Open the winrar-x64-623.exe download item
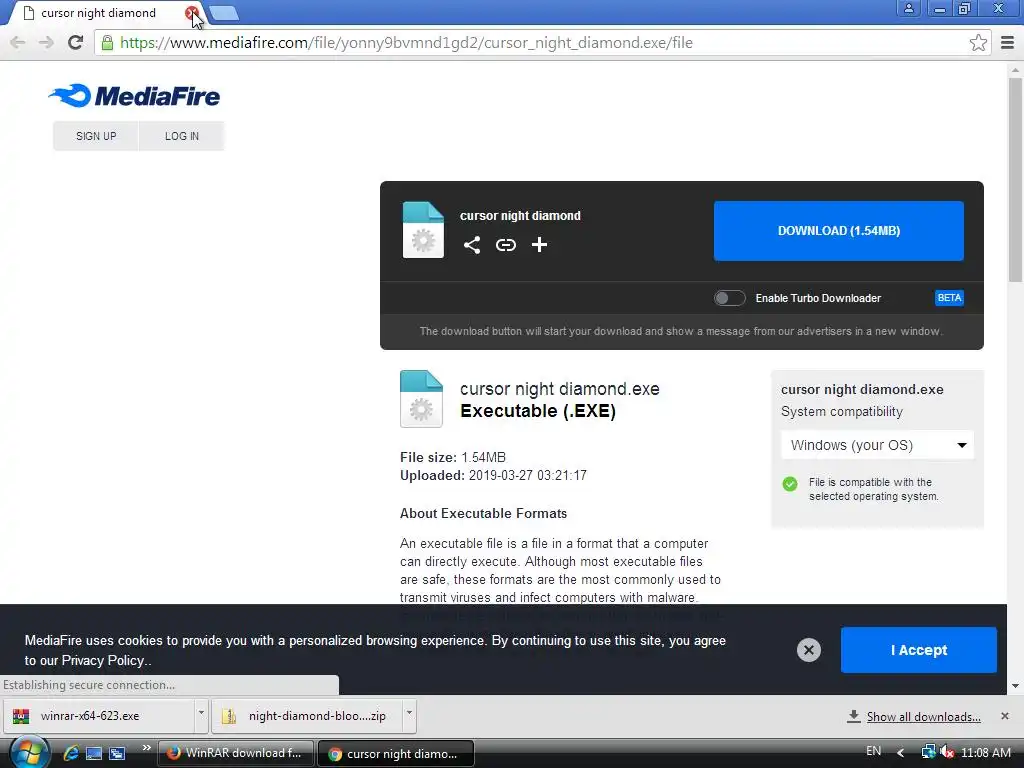Screen dimensions: 1024x768 (99, 716)
